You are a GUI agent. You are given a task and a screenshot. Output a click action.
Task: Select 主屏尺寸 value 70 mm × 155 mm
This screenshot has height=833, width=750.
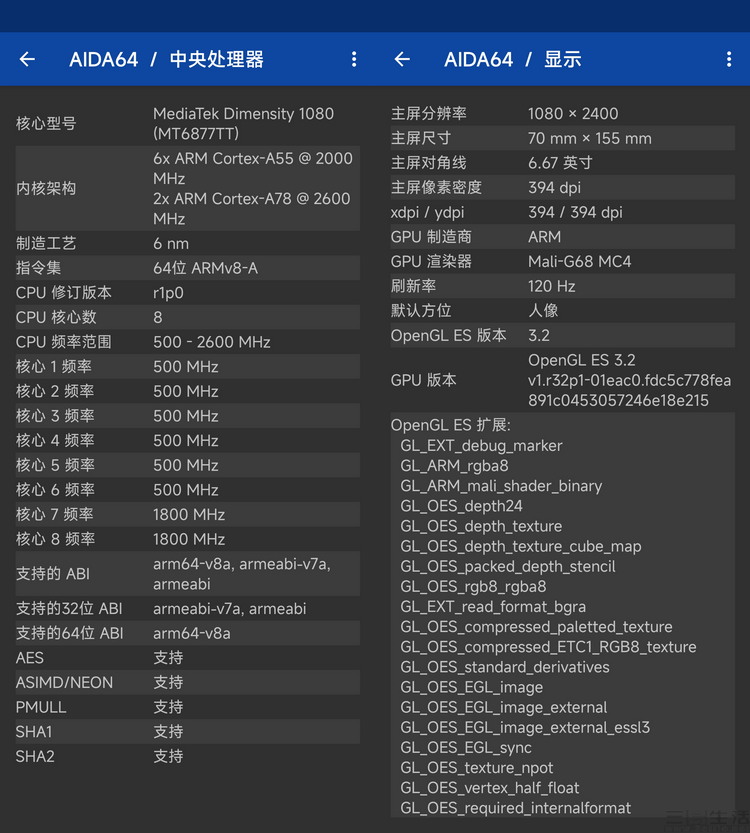tap(590, 138)
